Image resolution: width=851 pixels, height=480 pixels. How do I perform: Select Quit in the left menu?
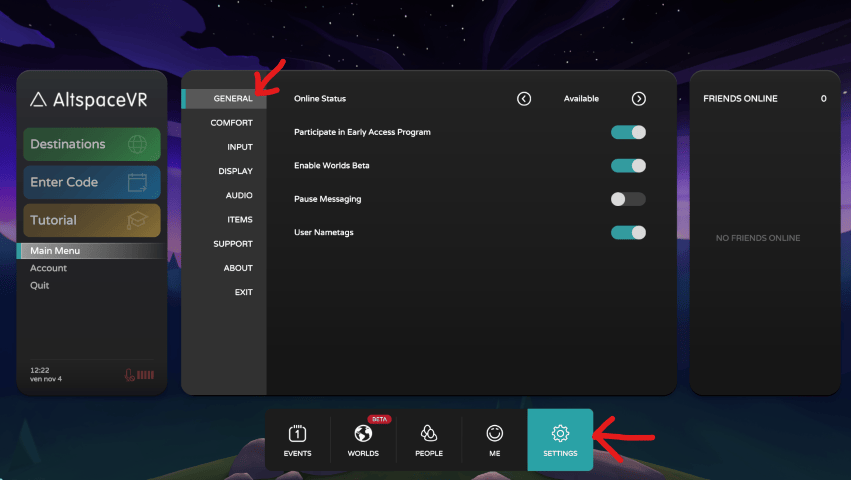40,286
